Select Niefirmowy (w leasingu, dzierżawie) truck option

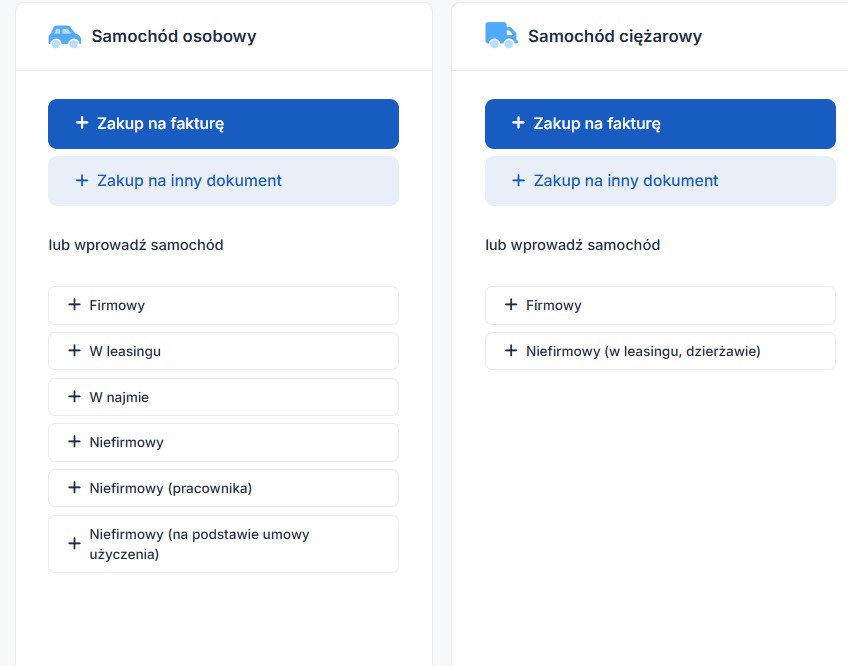(660, 351)
